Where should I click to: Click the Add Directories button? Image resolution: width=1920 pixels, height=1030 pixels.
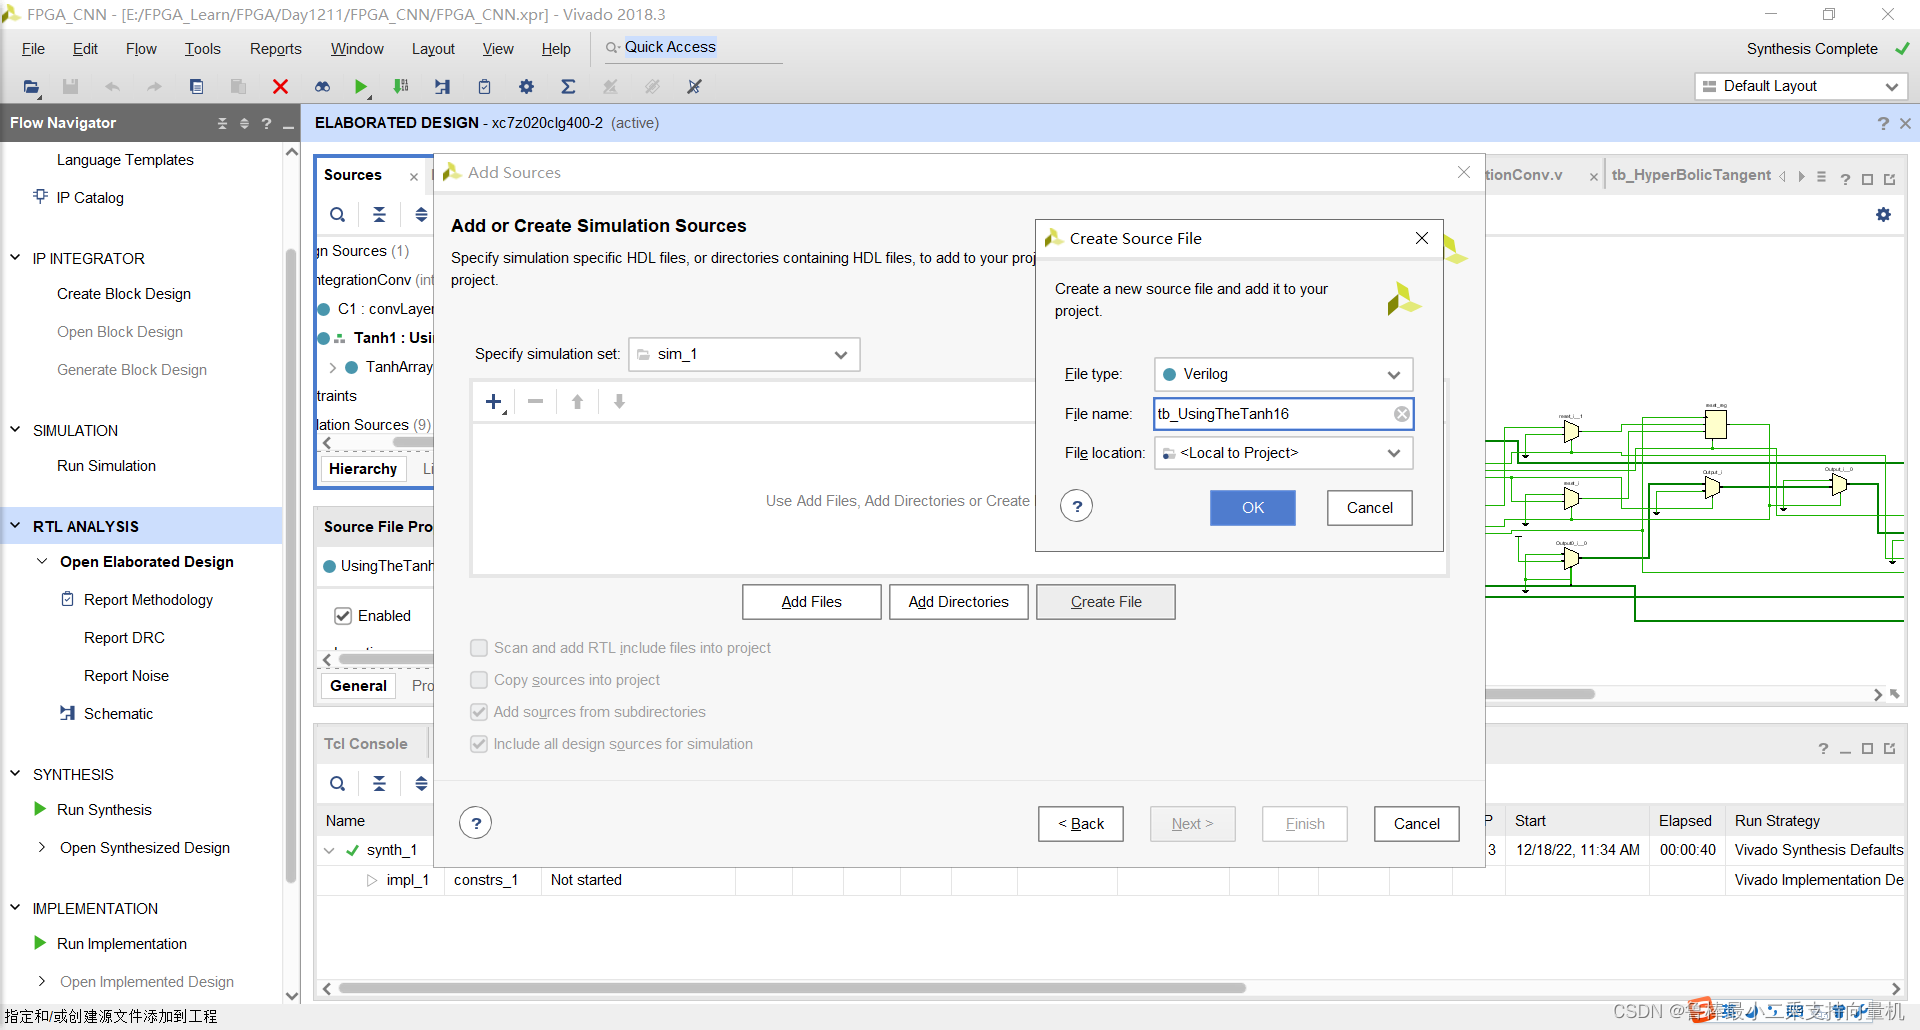958,602
